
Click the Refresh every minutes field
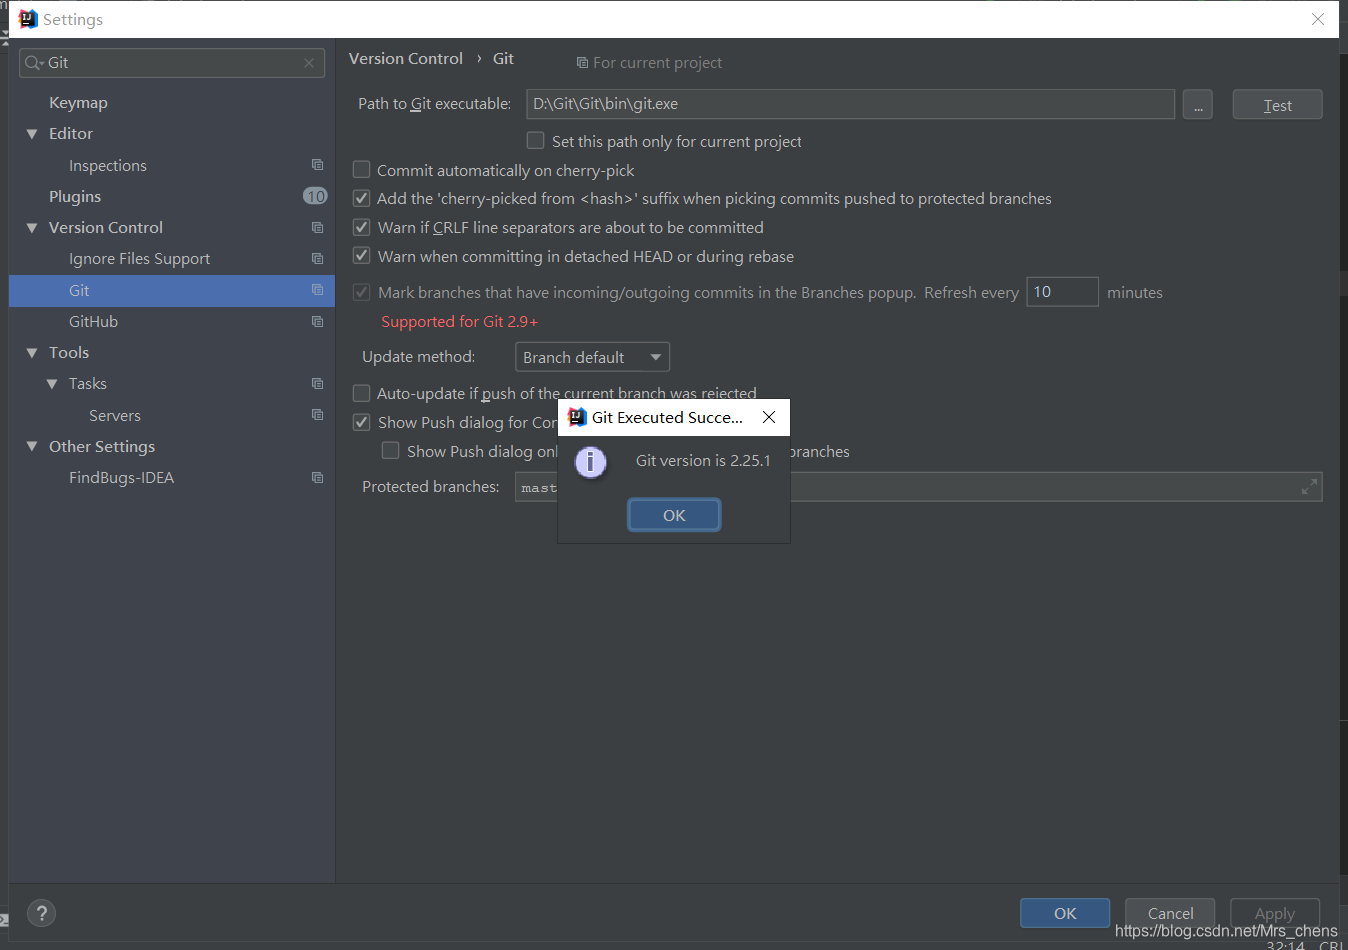[x=1062, y=292]
